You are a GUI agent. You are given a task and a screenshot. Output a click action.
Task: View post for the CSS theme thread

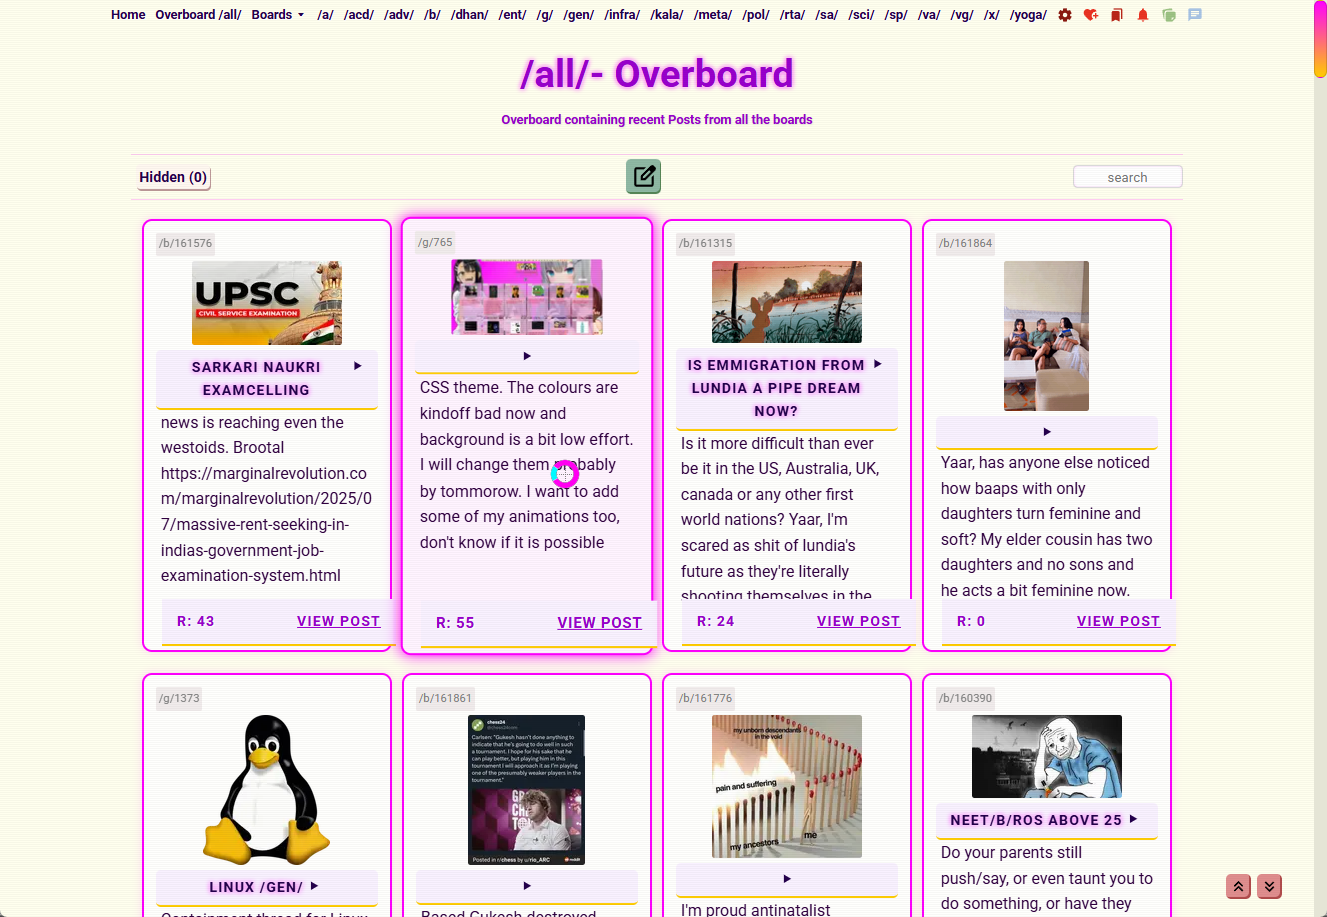[x=599, y=623]
